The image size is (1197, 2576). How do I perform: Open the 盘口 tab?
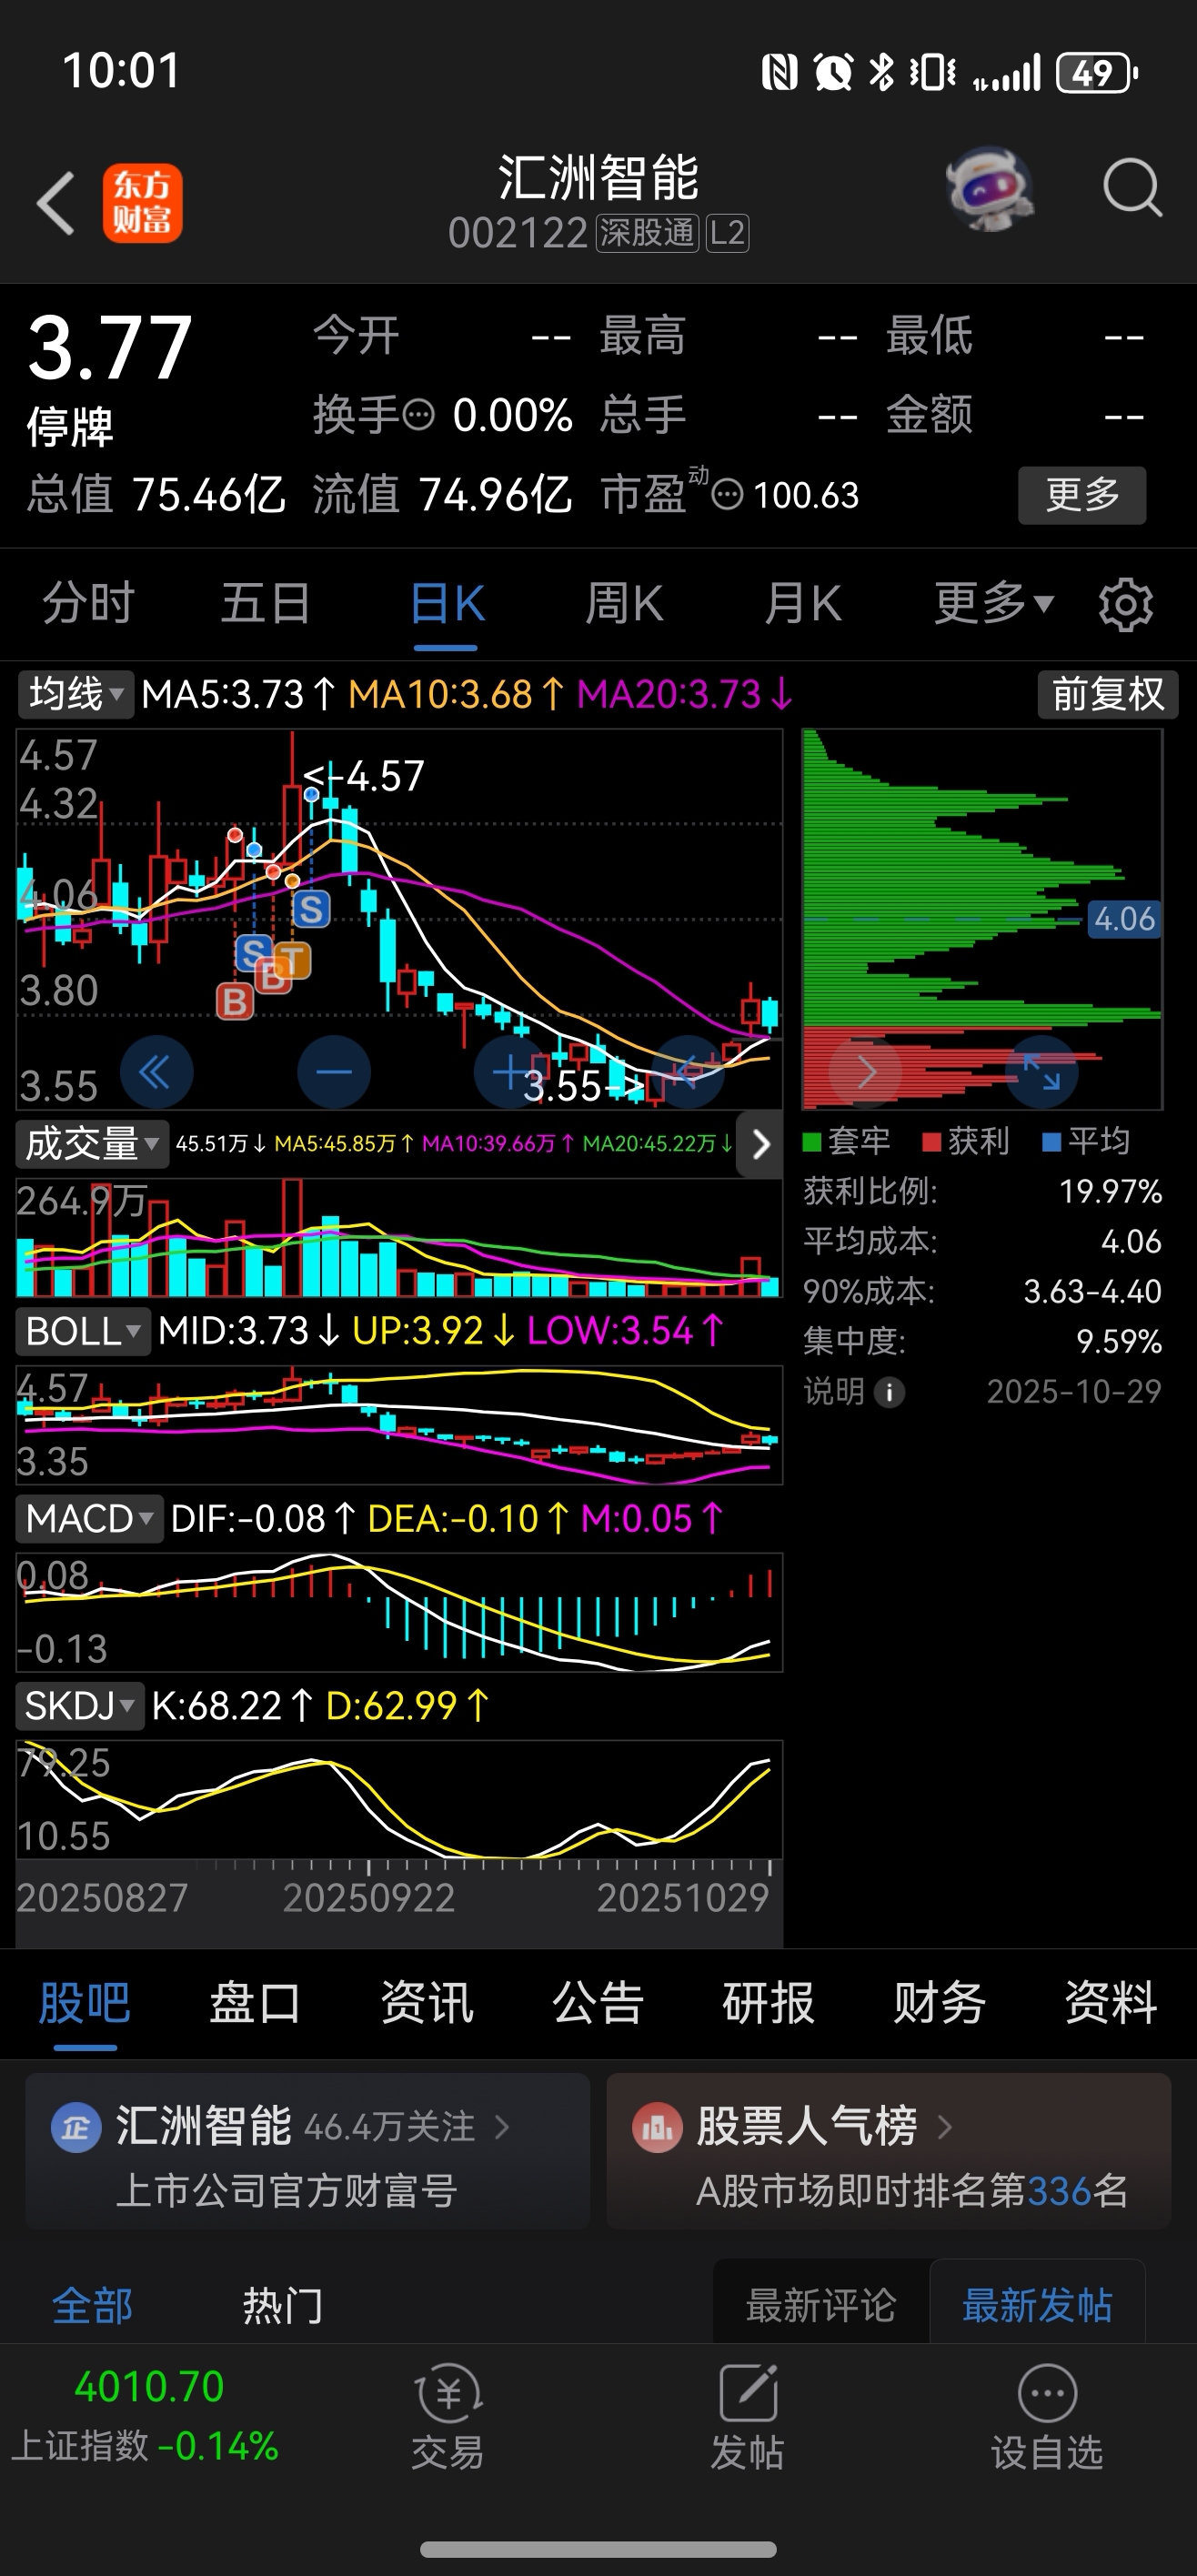tap(255, 2003)
